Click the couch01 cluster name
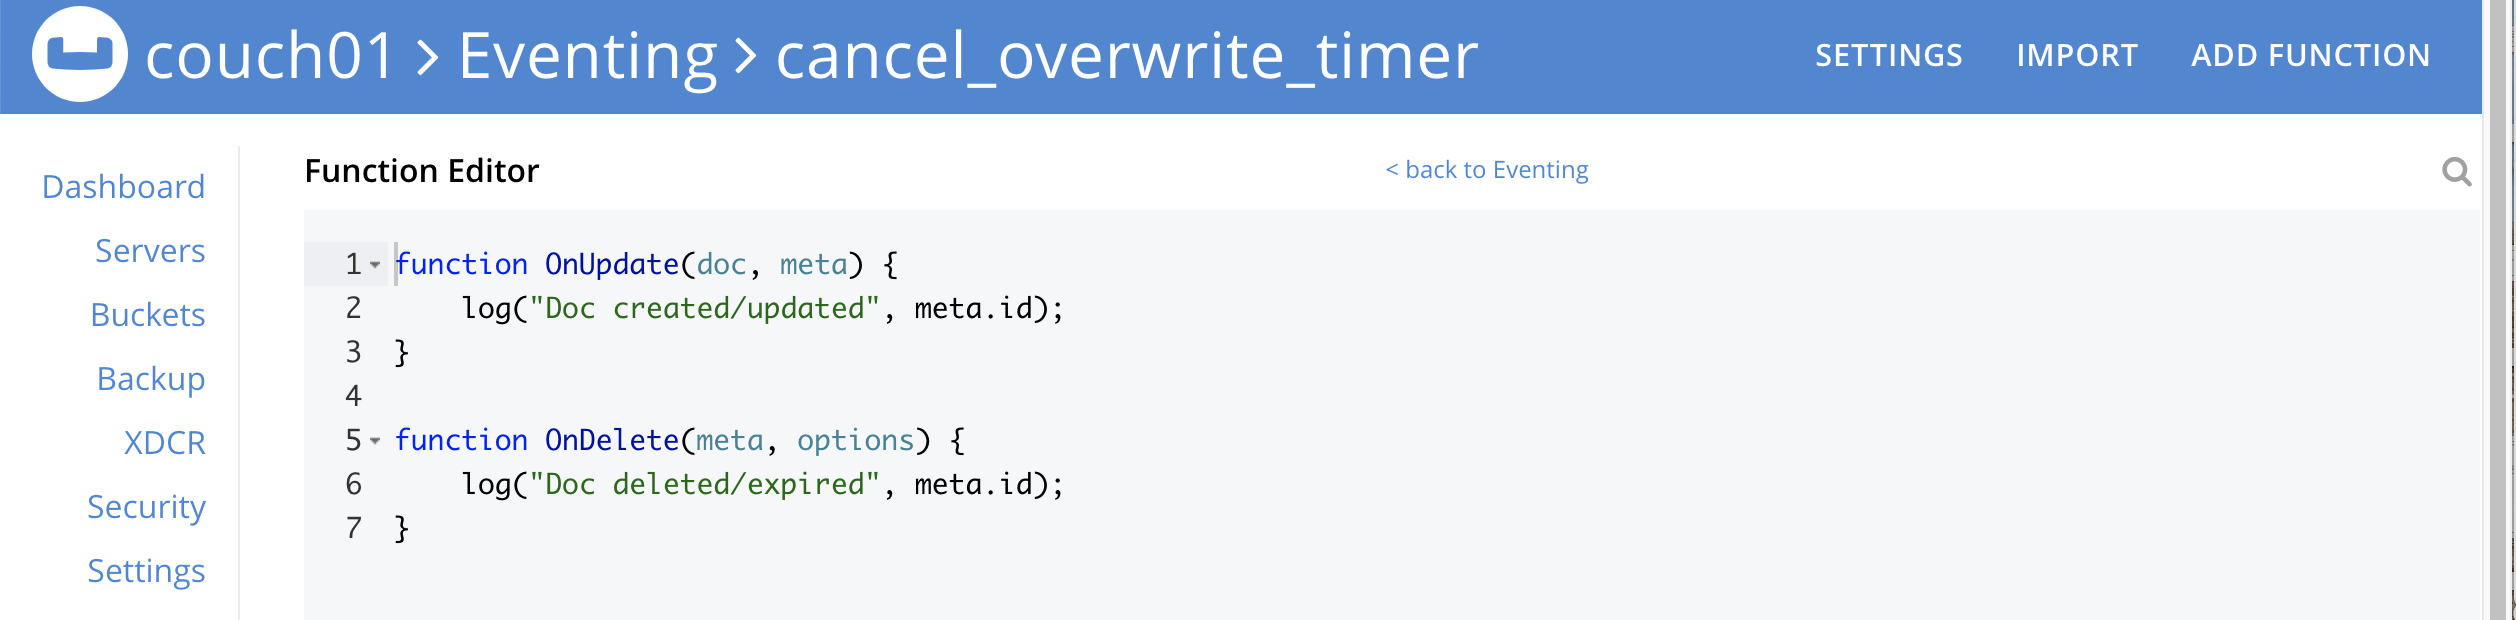Screen dimensions: 2516x620 (x=270, y=56)
